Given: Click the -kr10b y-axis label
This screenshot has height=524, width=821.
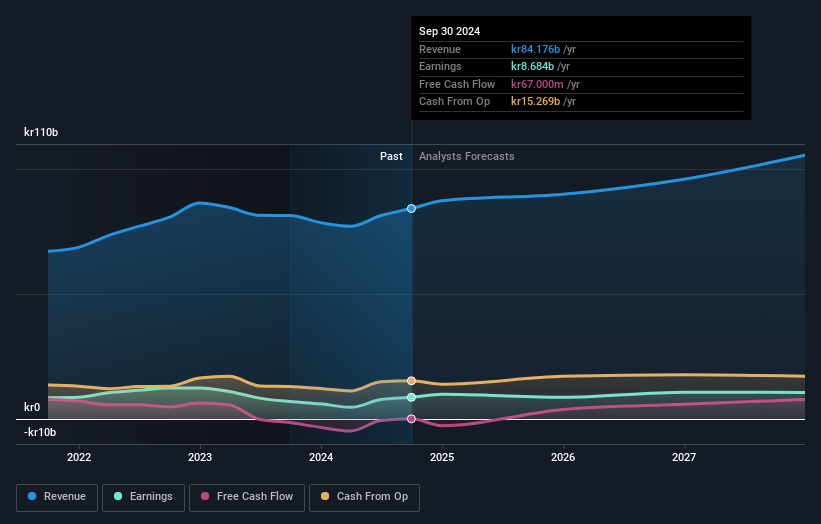Looking at the screenshot, I should coord(40,432).
